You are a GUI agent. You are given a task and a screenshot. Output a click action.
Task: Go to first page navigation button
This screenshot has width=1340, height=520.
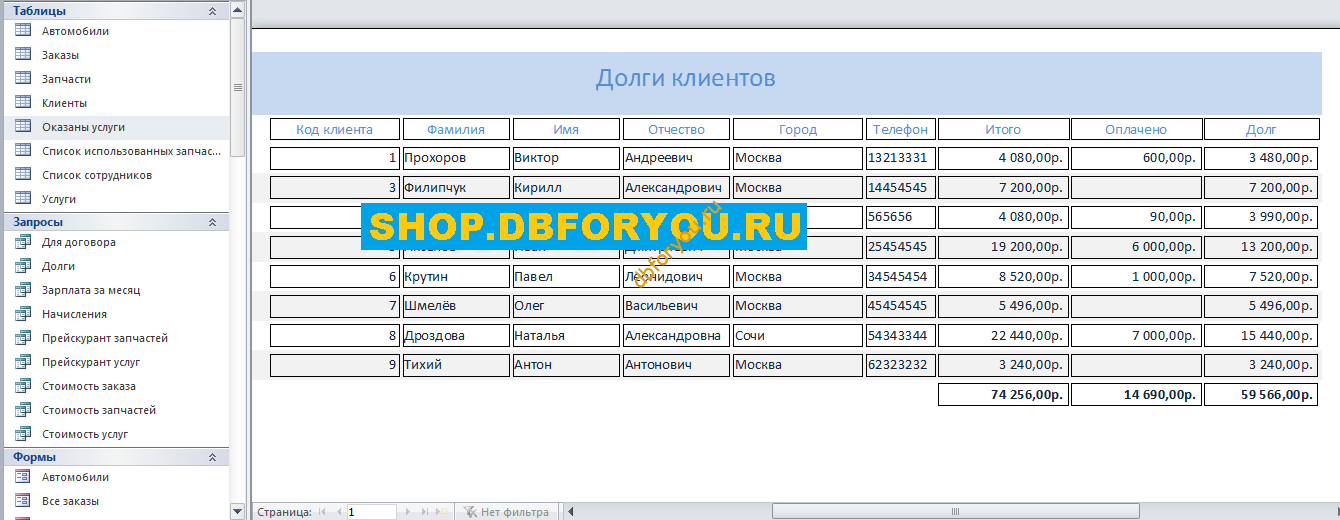pyautogui.click(x=322, y=512)
